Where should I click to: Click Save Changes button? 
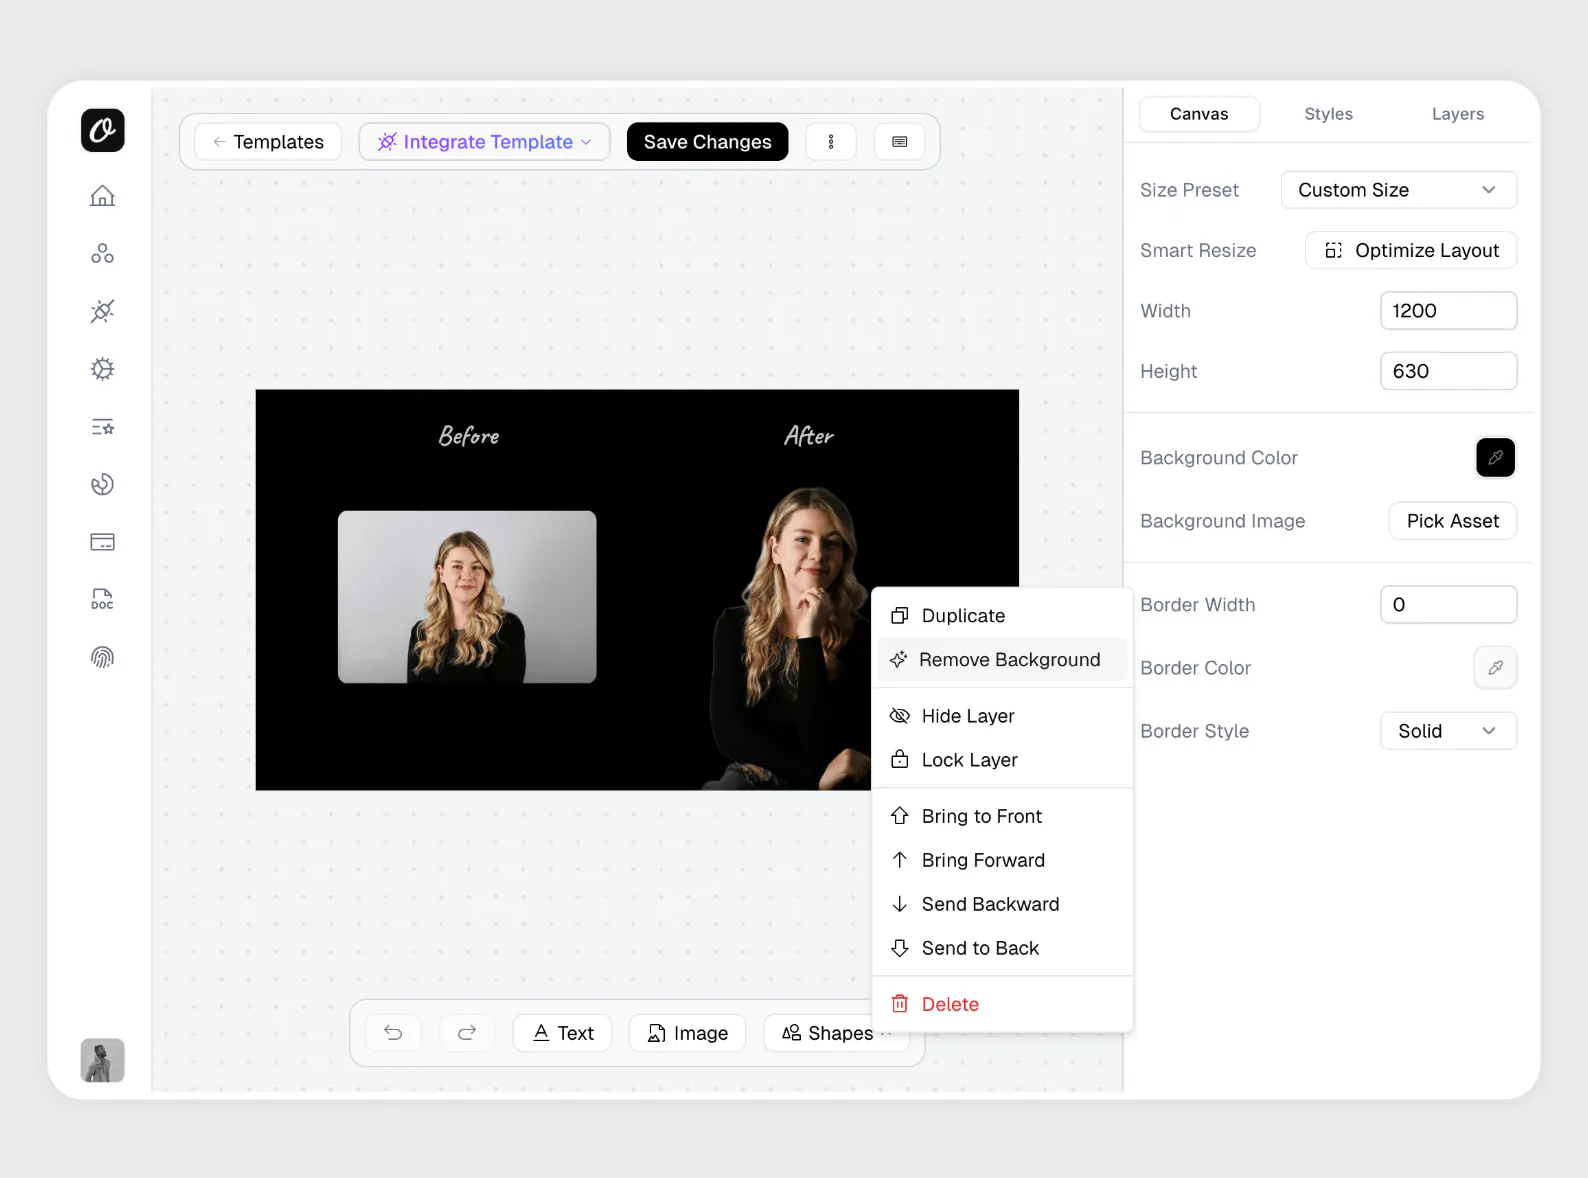(x=708, y=142)
